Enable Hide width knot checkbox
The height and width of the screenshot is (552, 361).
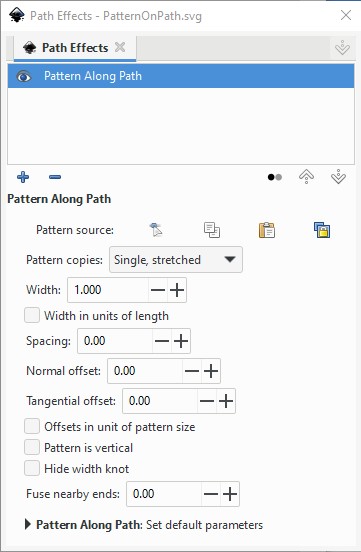(32, 469)
